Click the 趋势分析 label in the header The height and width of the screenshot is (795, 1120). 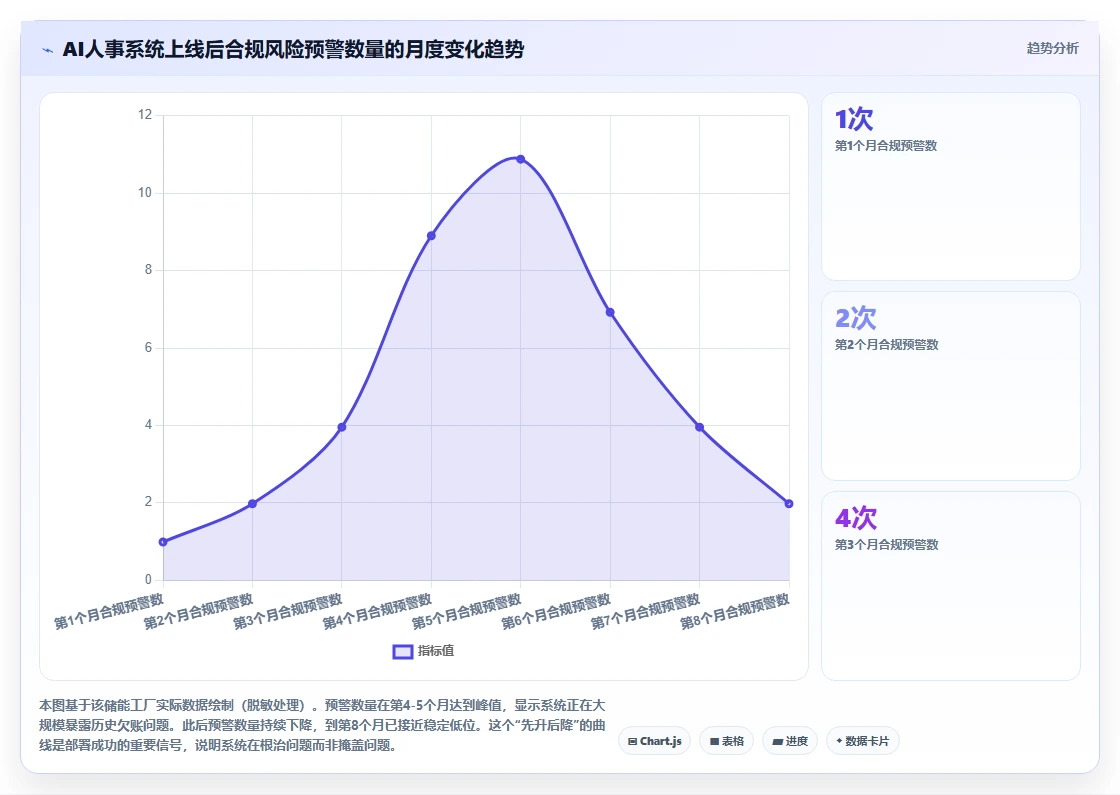pos(1052,49)
